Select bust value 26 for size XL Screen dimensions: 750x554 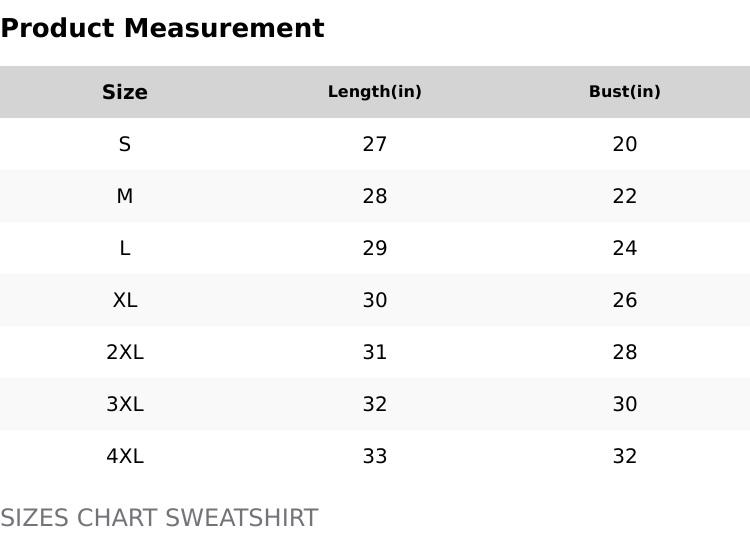625,300
